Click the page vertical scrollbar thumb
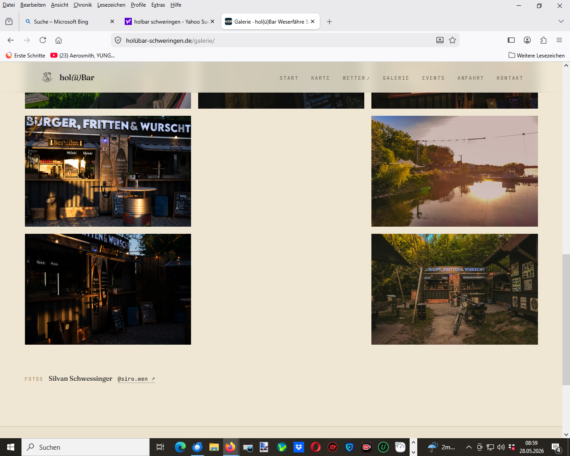Image resolution: width=570 pixels, height=456 pixels. 566,319
